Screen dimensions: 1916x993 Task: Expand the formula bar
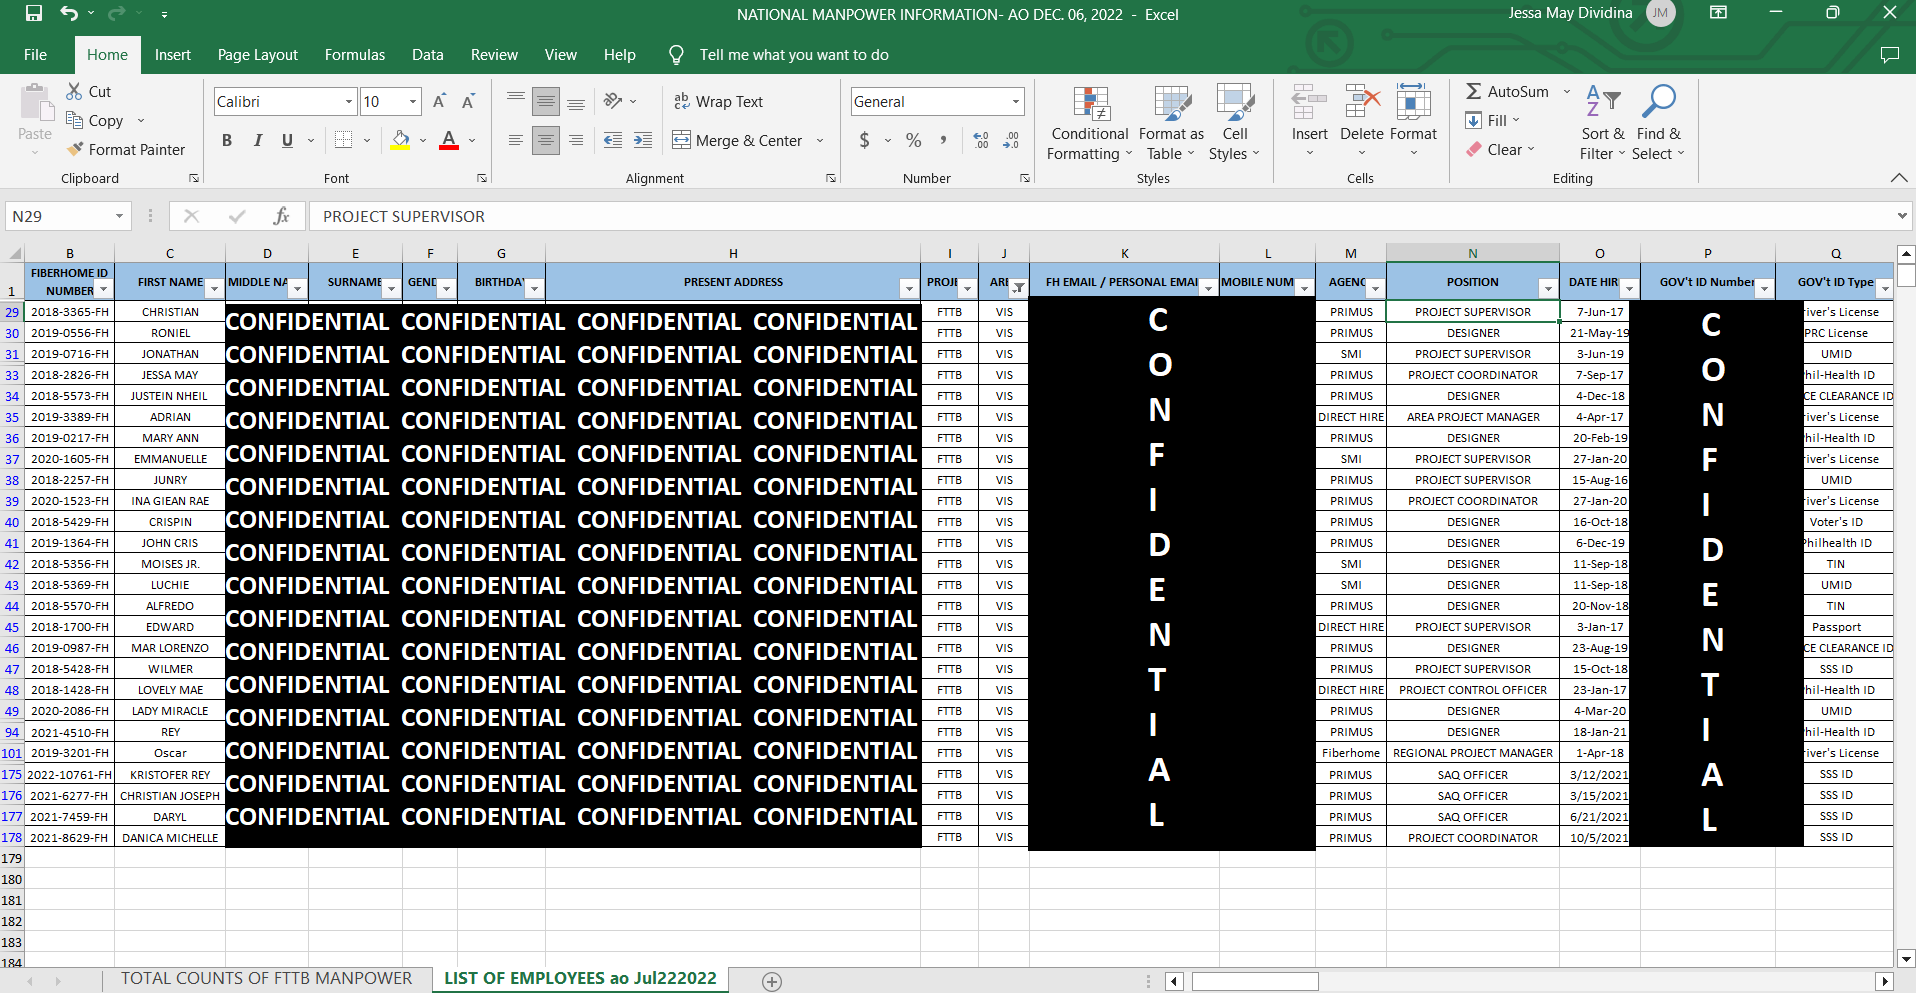tap(1902, 216)
